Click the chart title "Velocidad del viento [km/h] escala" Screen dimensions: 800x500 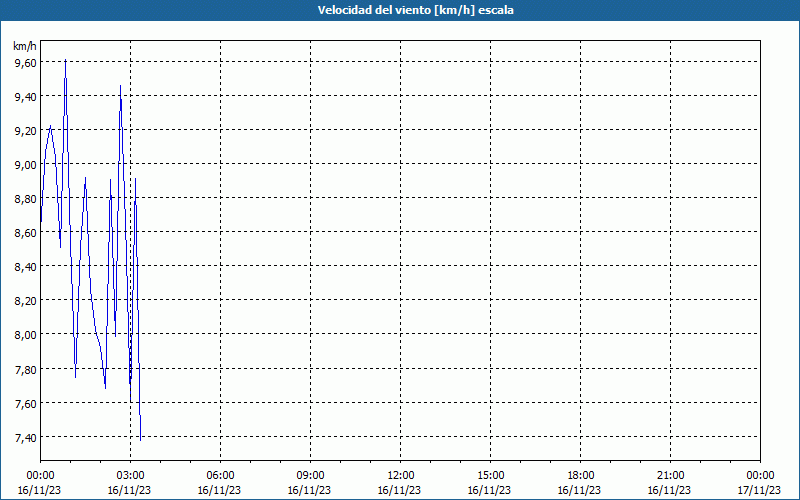point(415,10)
